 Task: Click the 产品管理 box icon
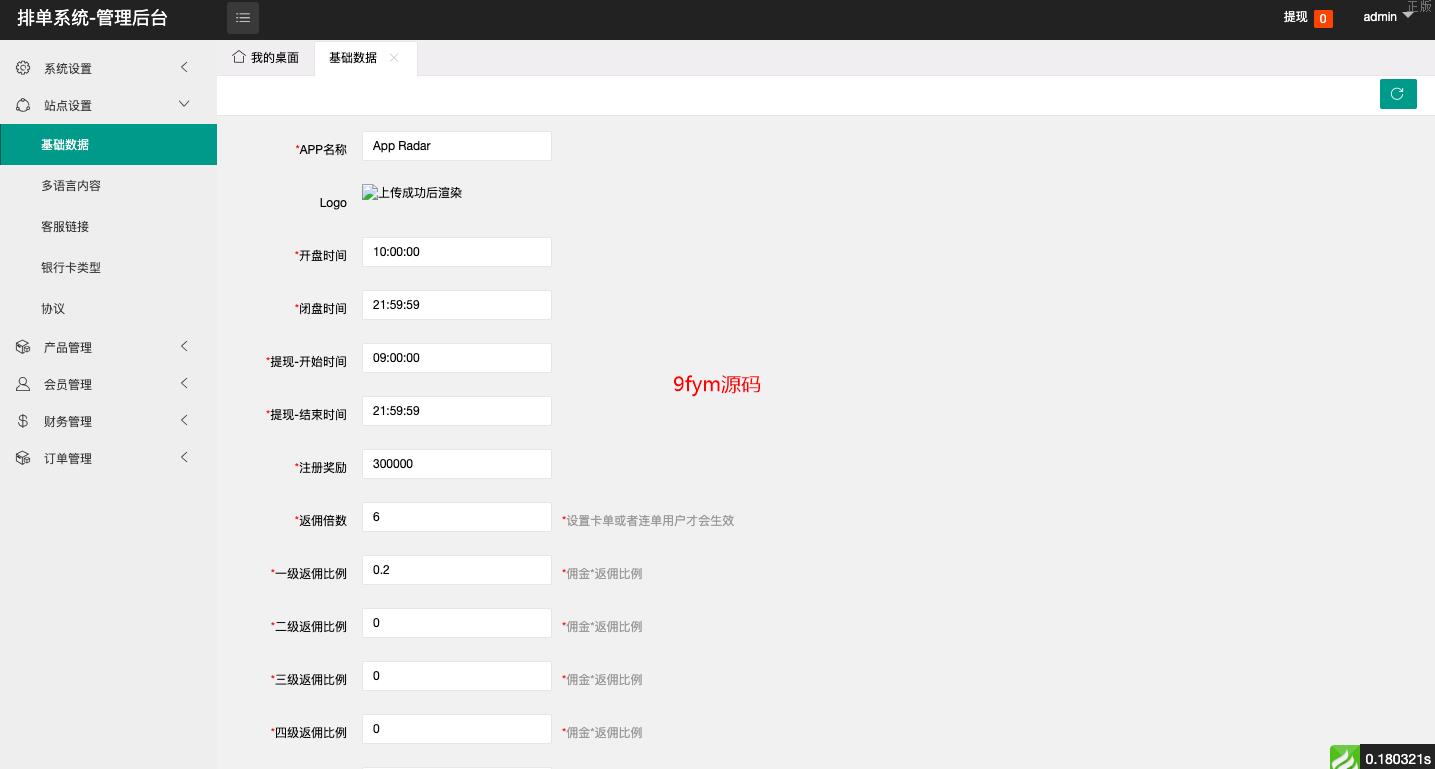(x=23, y=347)
